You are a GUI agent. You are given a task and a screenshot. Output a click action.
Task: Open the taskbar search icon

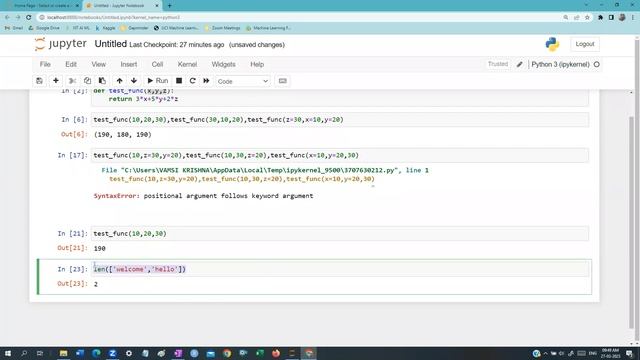(24, 353)
